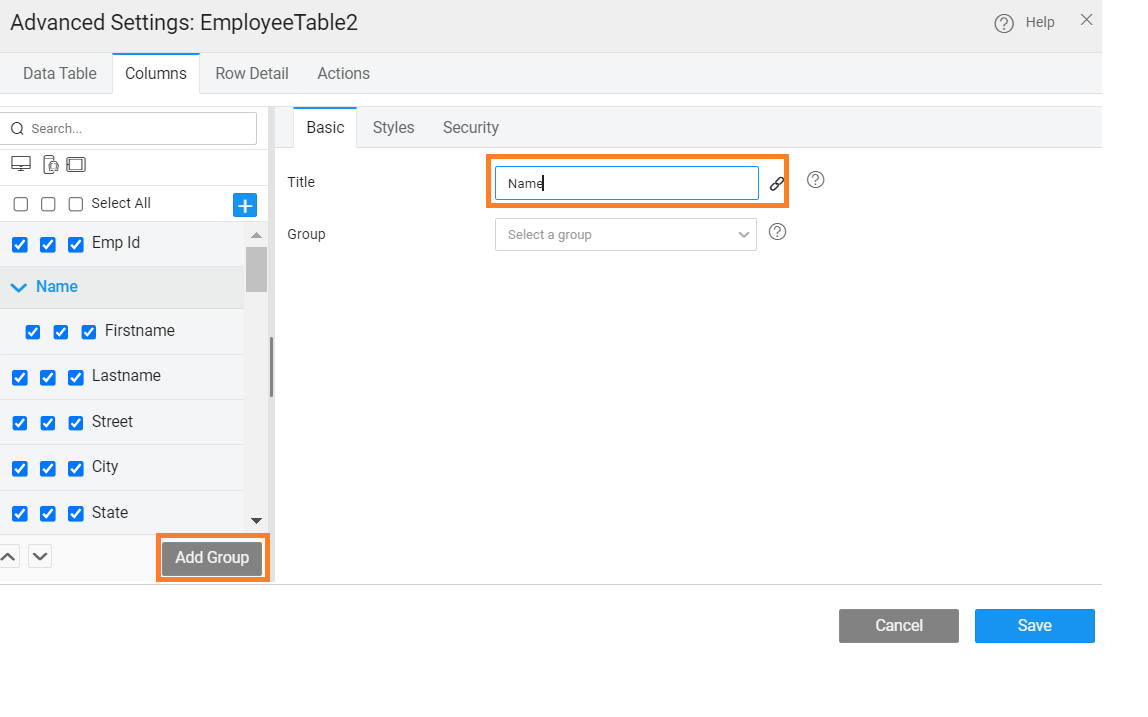1148x717 pixels.
Task: Toggle the checkbox next to Lastname label
Action: [76, 377]
